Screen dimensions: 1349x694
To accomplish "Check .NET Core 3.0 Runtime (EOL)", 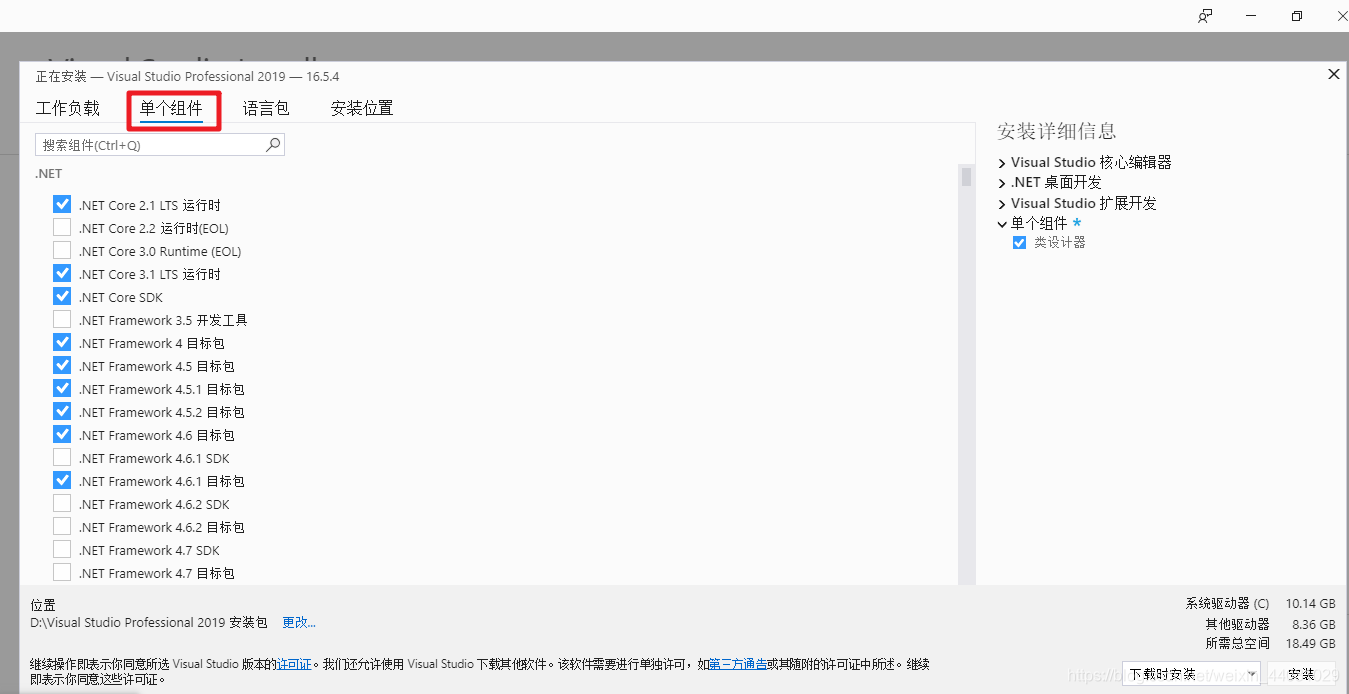I will point(62,251).
